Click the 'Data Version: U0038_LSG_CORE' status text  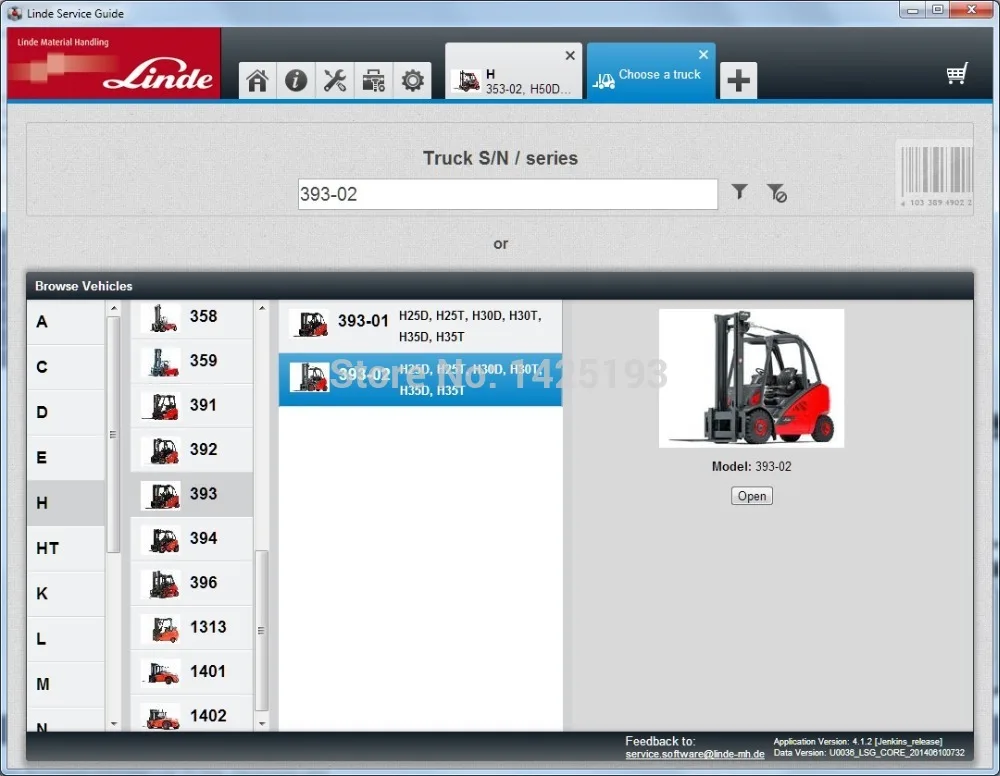tap(869, 753)
